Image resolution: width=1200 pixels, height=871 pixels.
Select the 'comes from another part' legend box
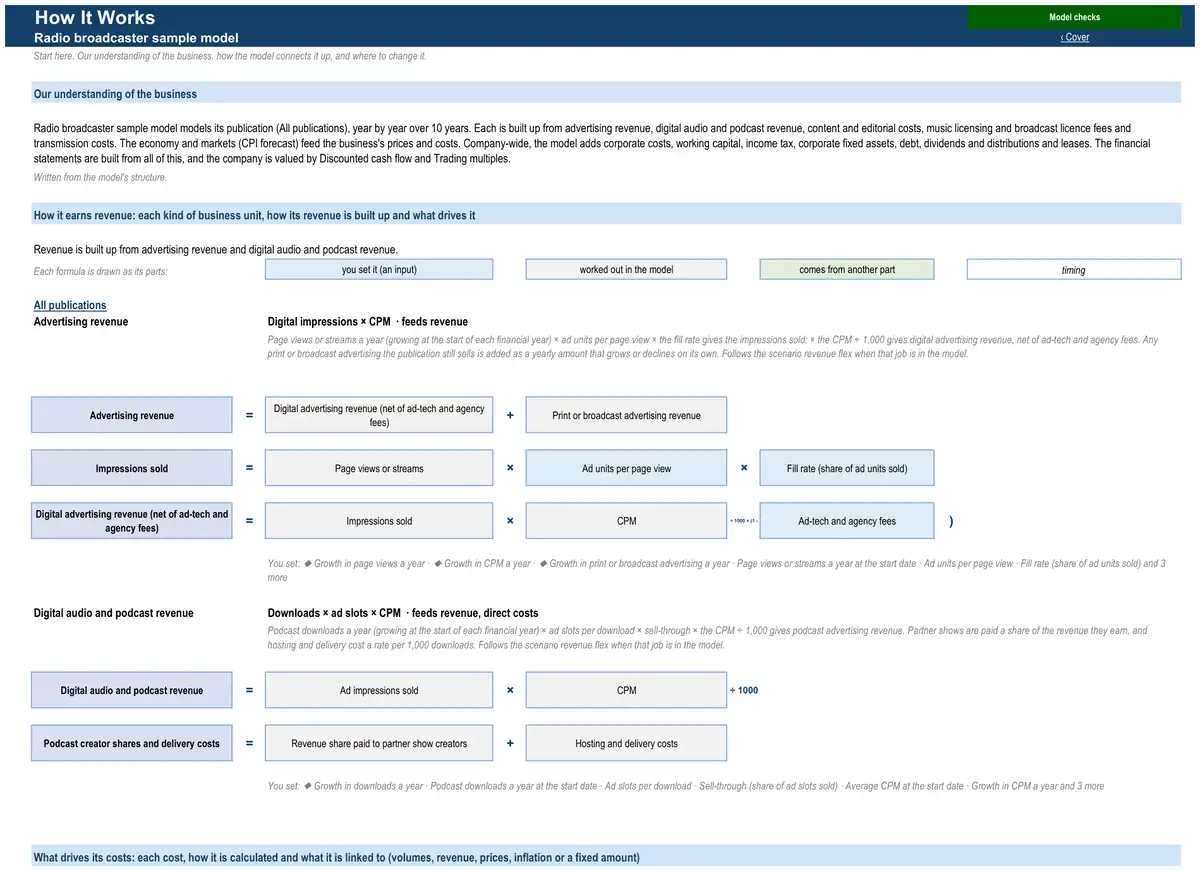coord(847,269)
